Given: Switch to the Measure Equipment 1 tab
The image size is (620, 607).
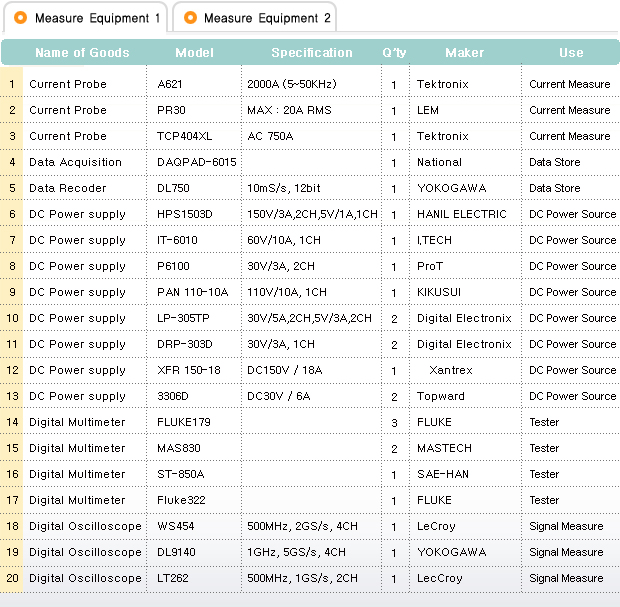Looking at the screenshot, I should tap(86, 18).
